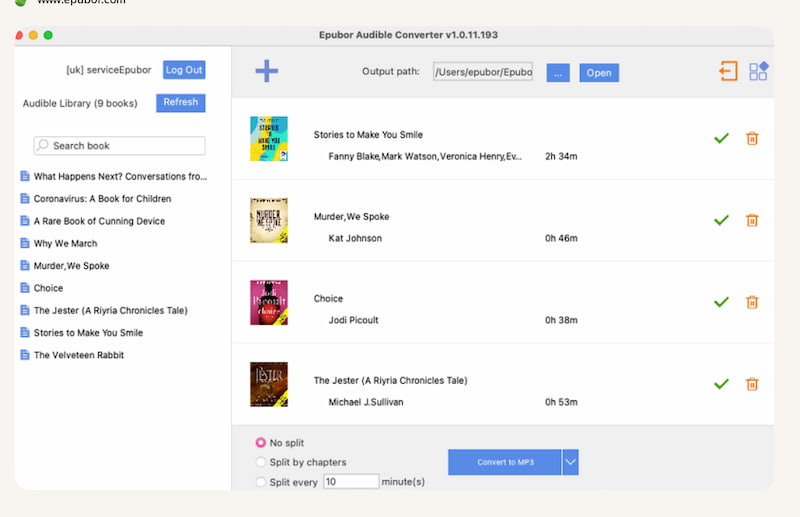Click document icon beside A Rare Book of Cunning Device
800x517 pixels.
pyautogui.click(x=24, y=220)
